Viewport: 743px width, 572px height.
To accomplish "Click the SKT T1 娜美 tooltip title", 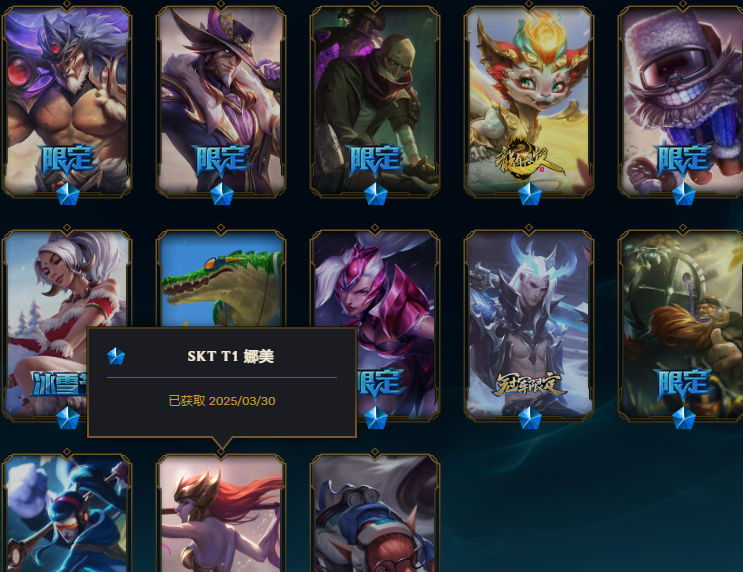I will 231,356.
